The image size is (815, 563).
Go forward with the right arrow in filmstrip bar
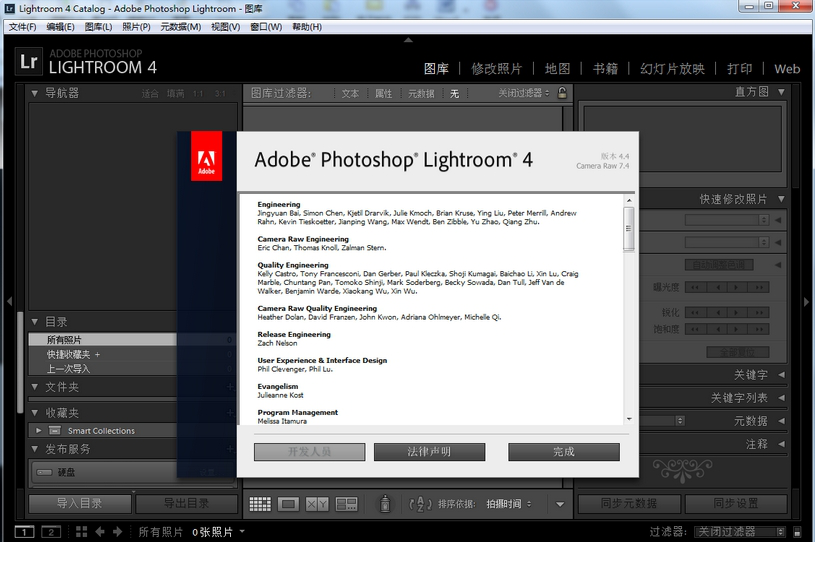118,532
